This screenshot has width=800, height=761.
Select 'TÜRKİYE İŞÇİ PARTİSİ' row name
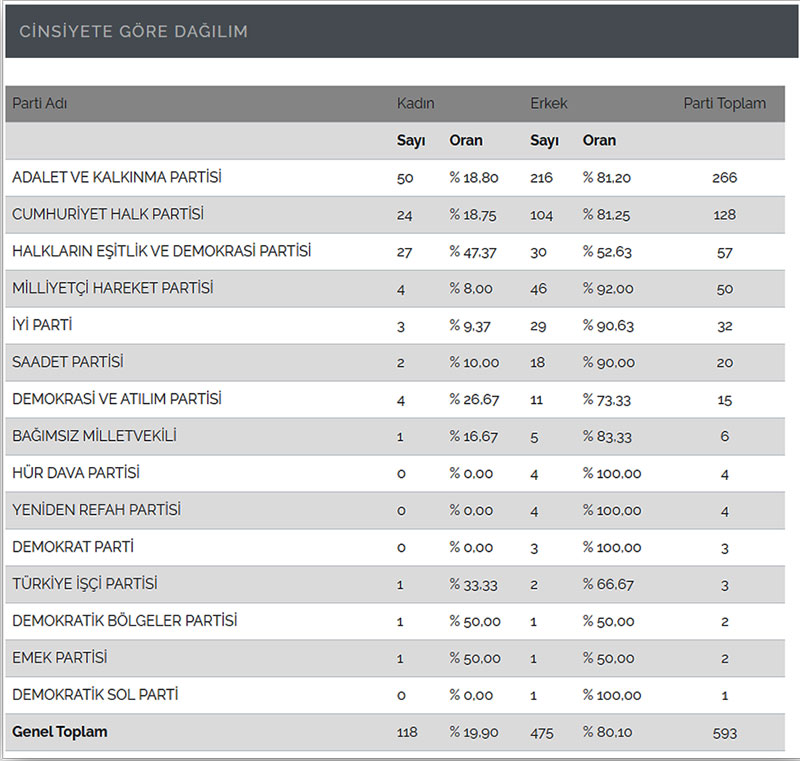pos(85,584)
